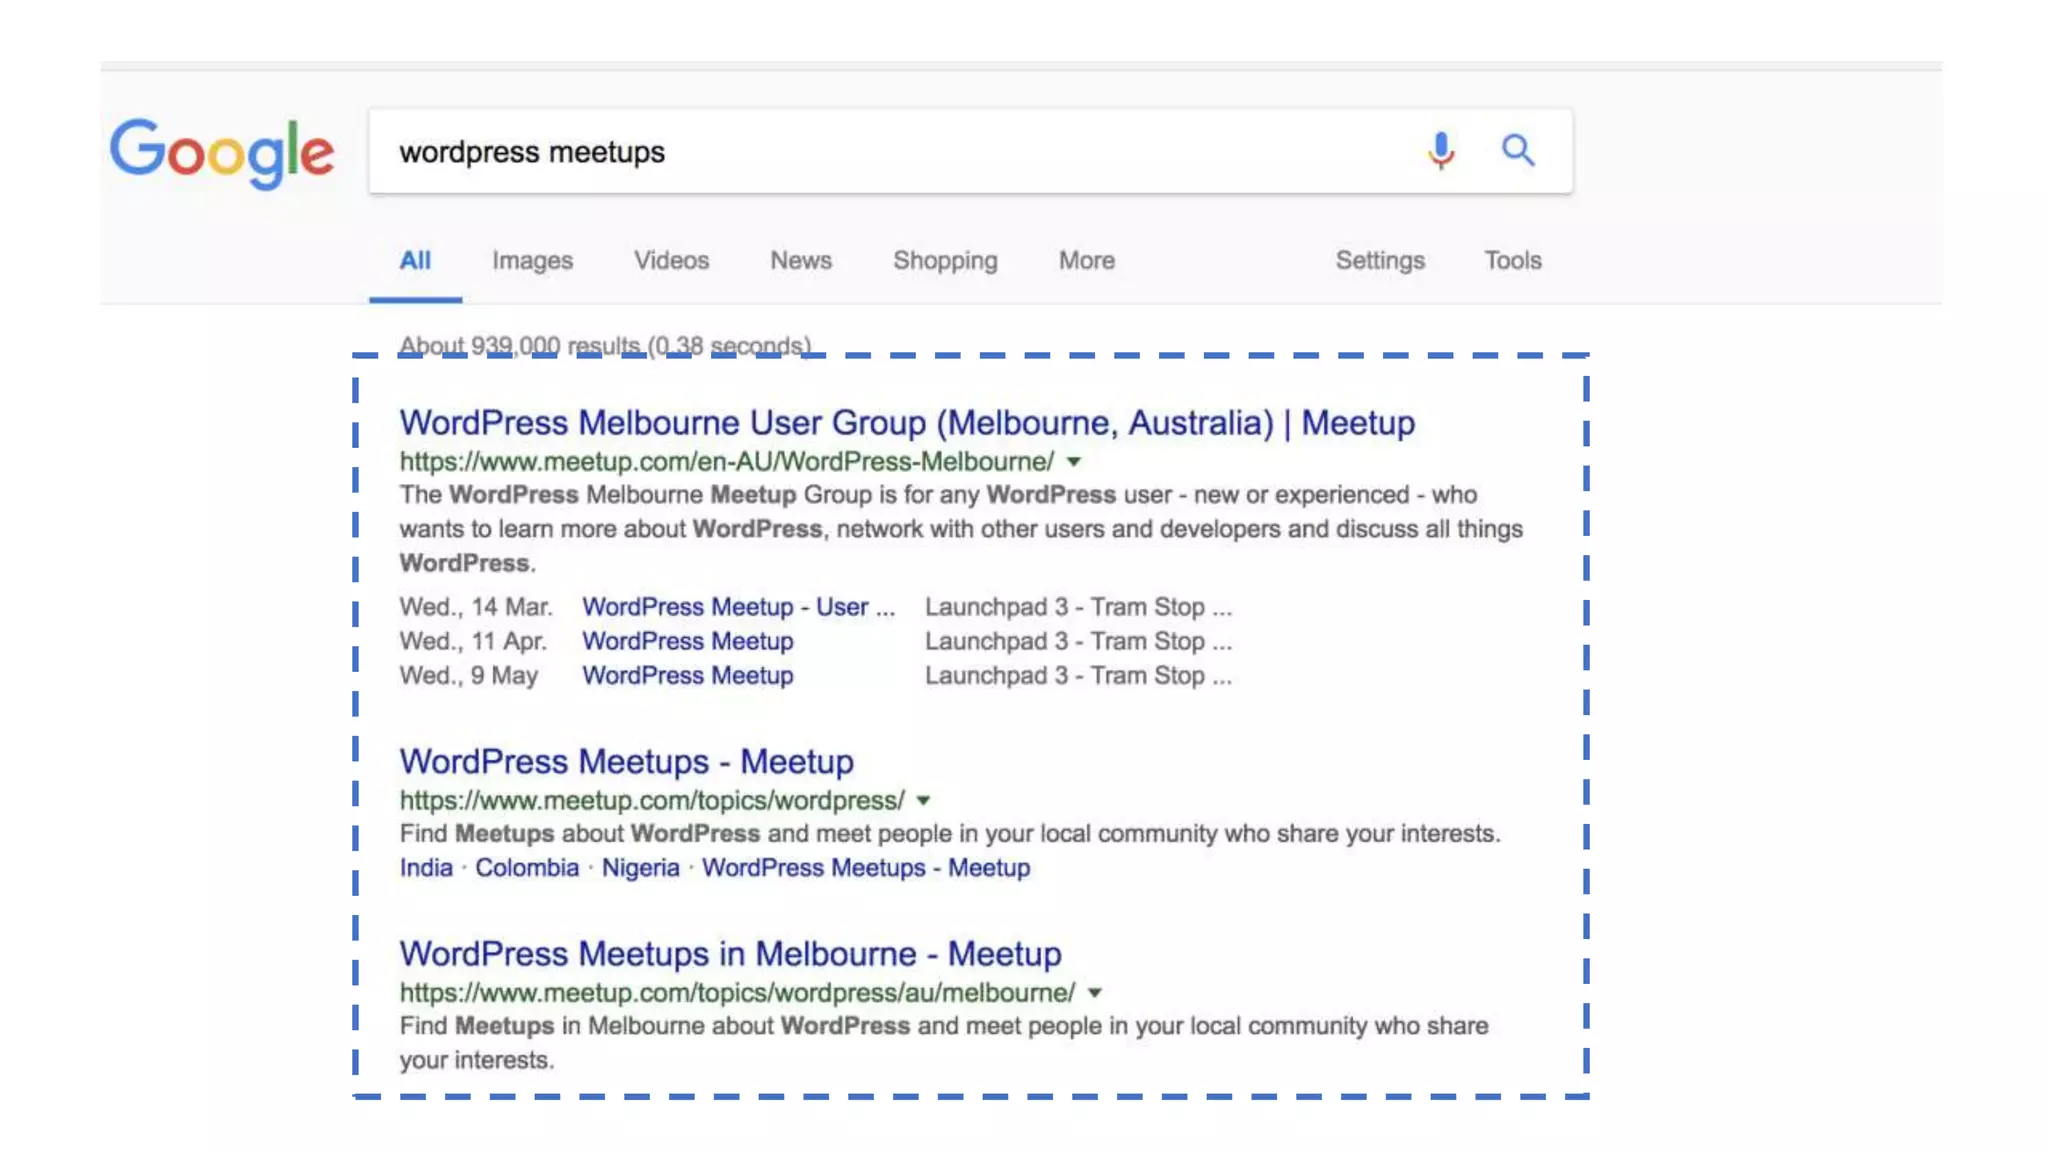2048x1152 pixels.
Task: Open the WordPress Meetups in Melbourne result
Action: [x=730, y=954]
